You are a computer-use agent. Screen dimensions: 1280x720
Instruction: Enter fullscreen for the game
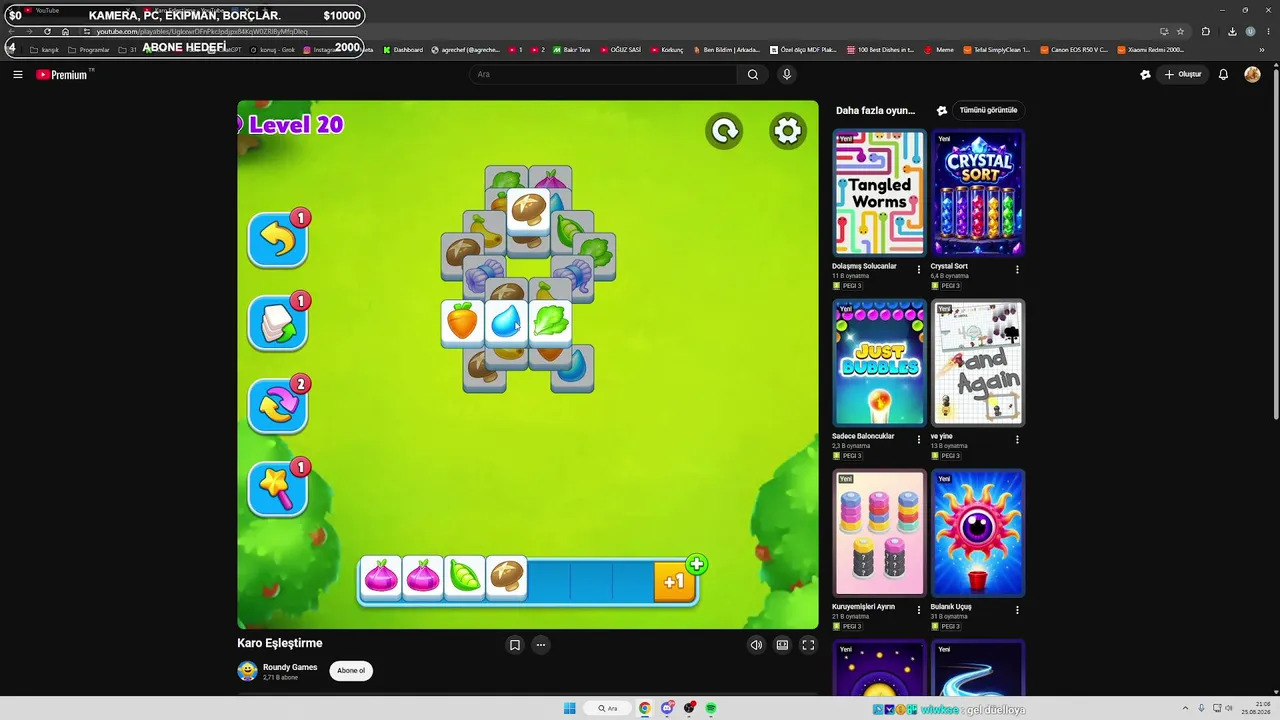point(808,645)
